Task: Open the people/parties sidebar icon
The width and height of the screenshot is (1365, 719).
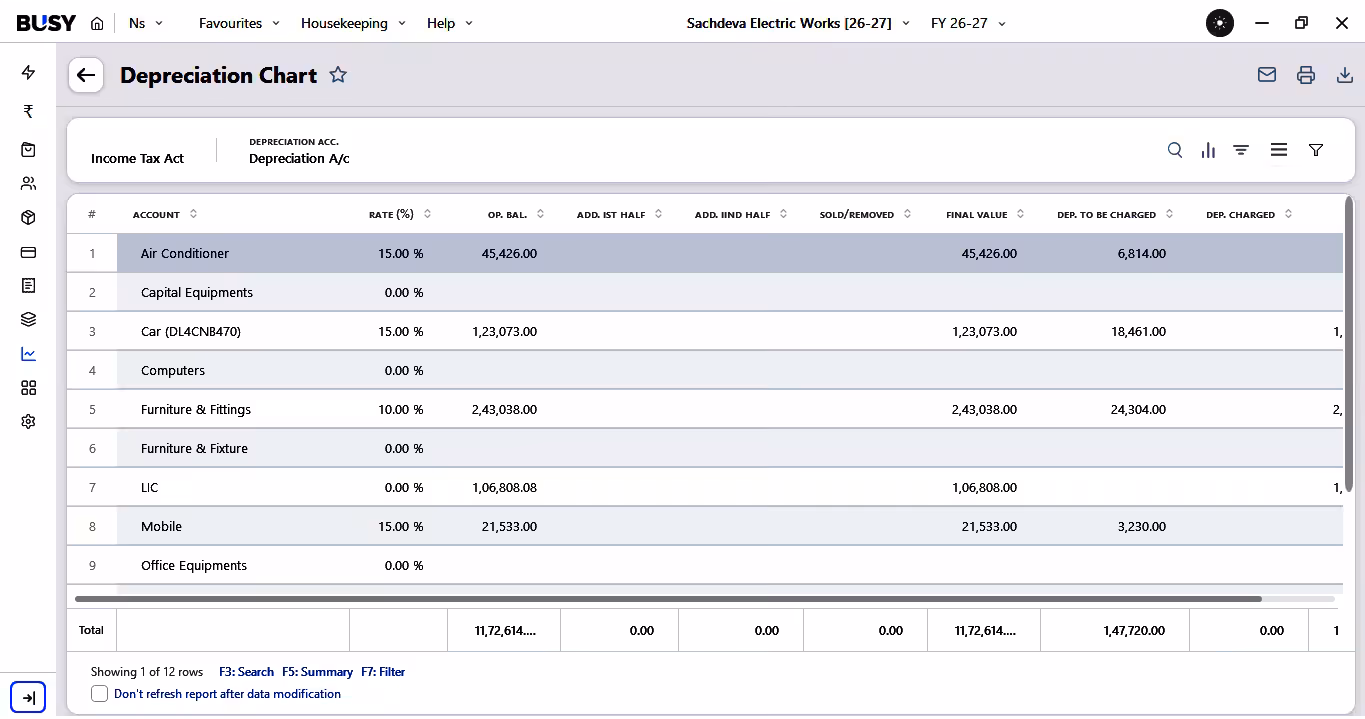Action: click(28, 183)
